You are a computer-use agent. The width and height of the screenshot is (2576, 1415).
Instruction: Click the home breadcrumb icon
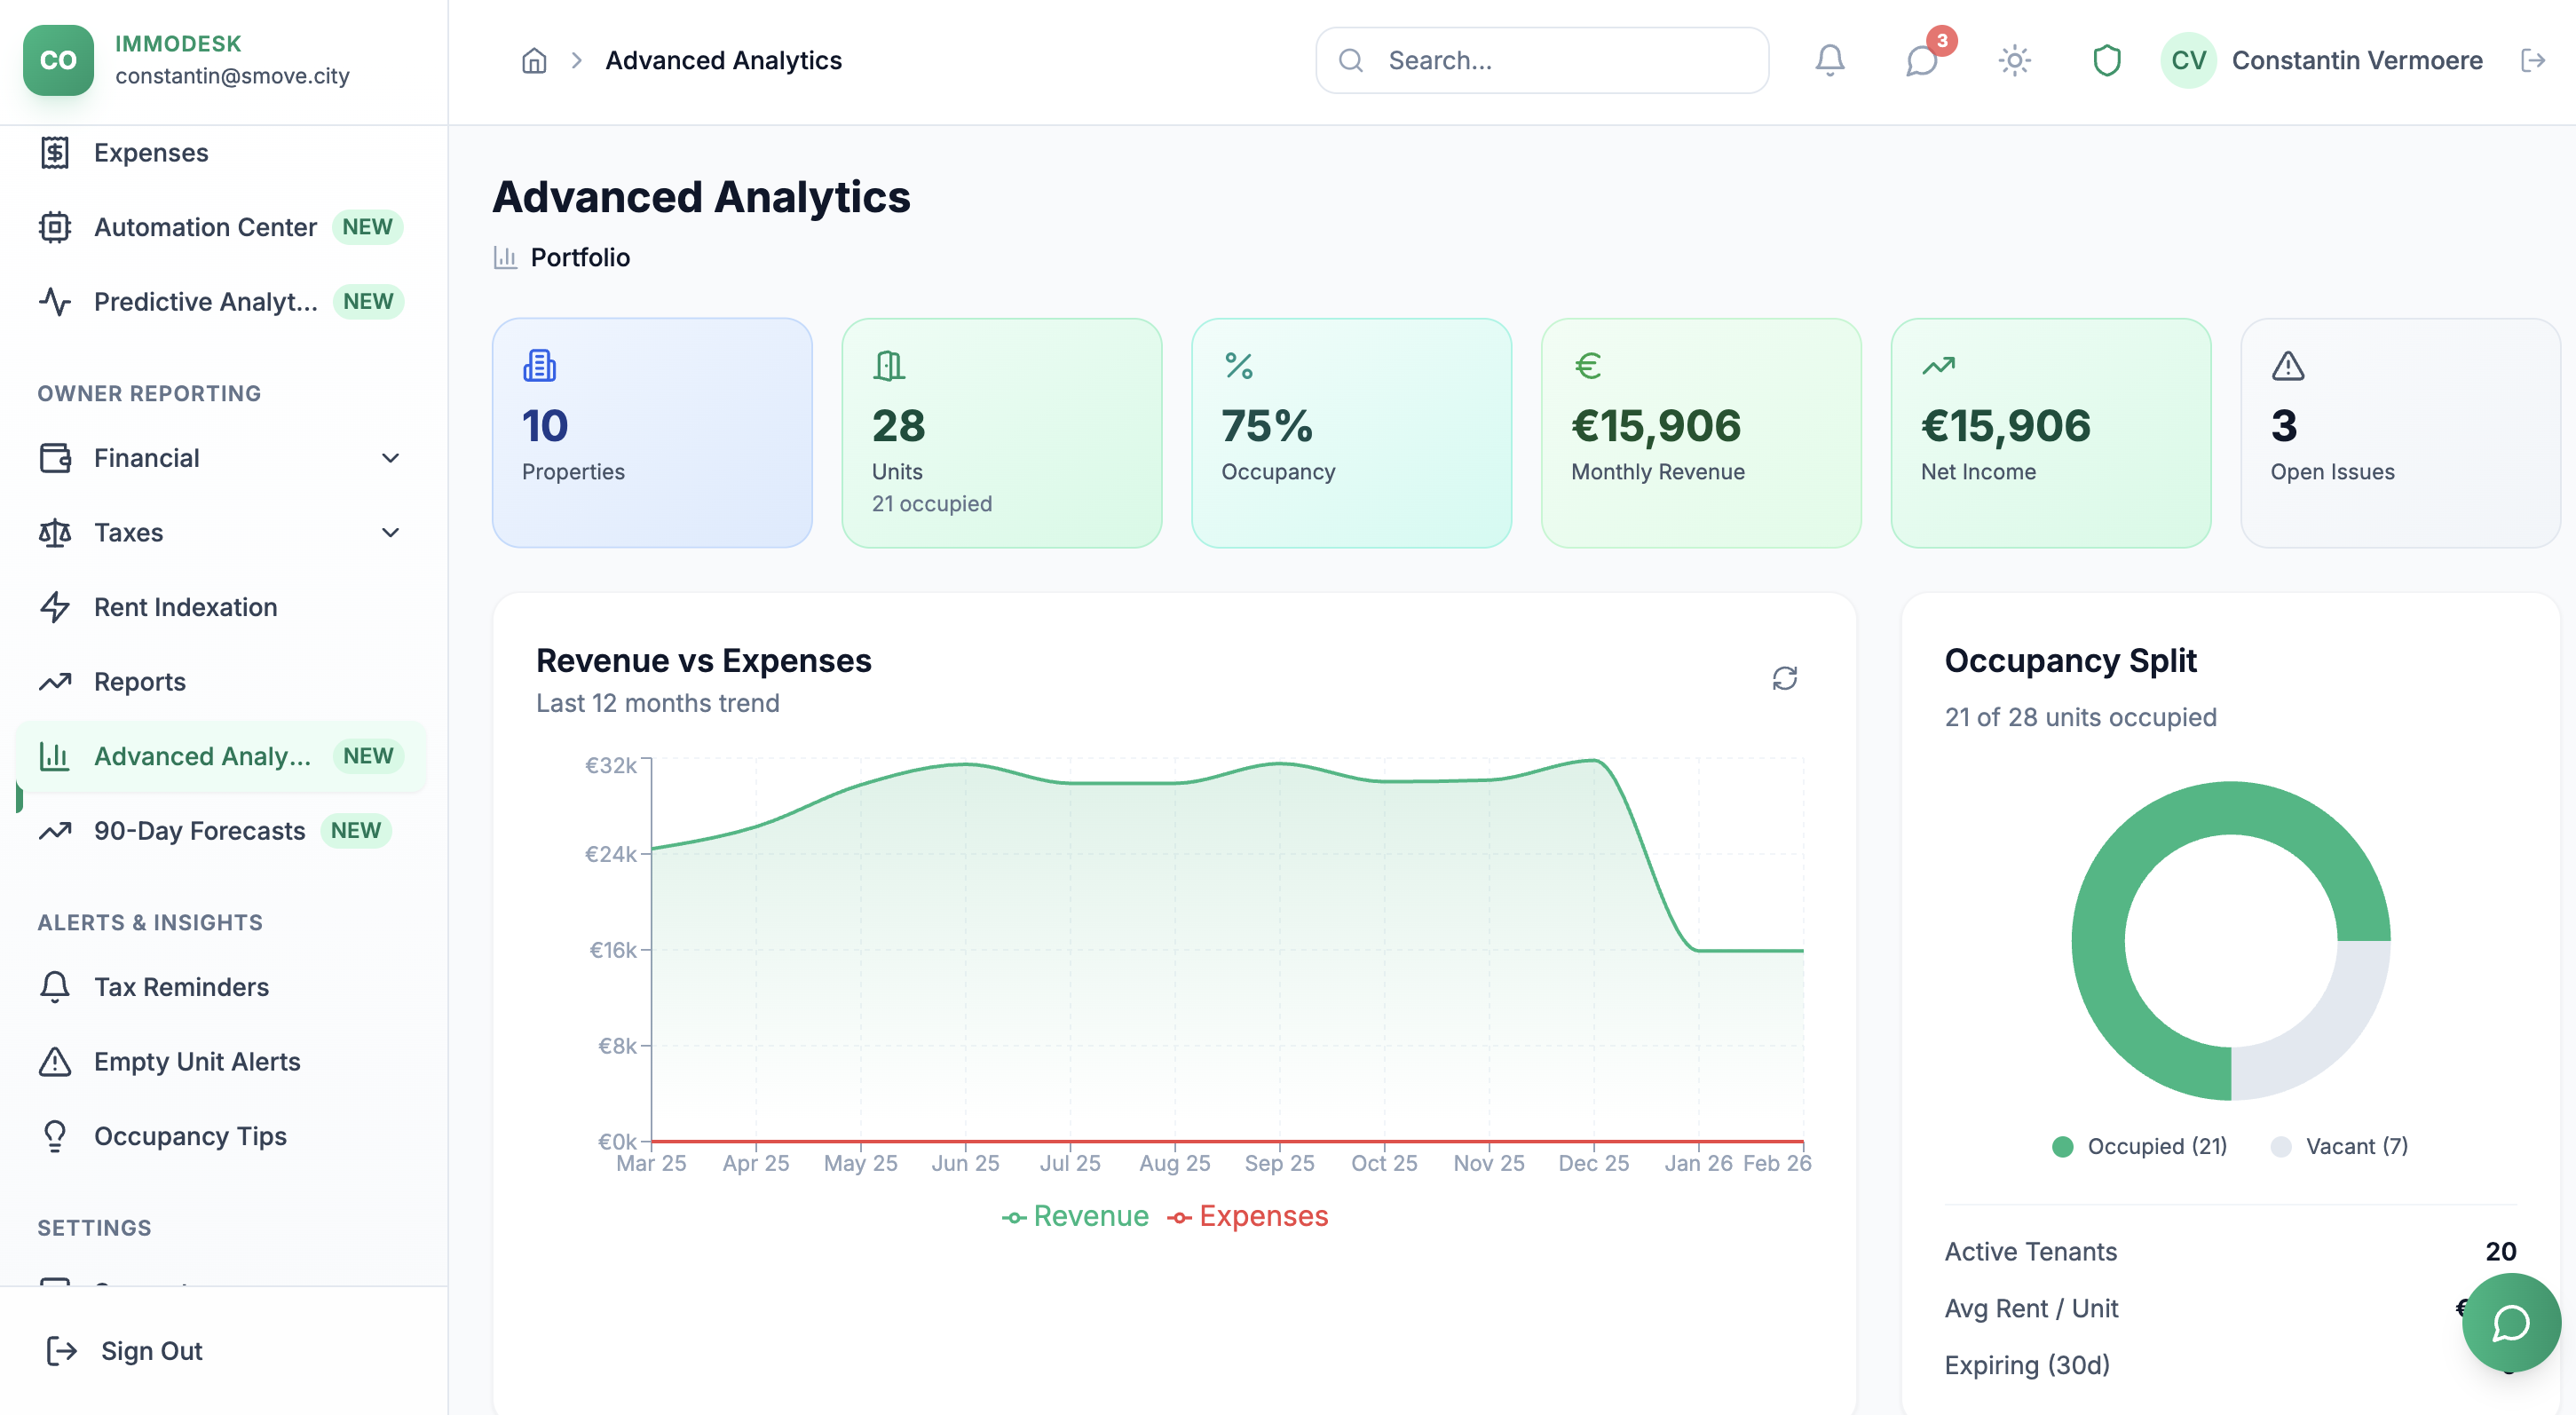[533, 60]
